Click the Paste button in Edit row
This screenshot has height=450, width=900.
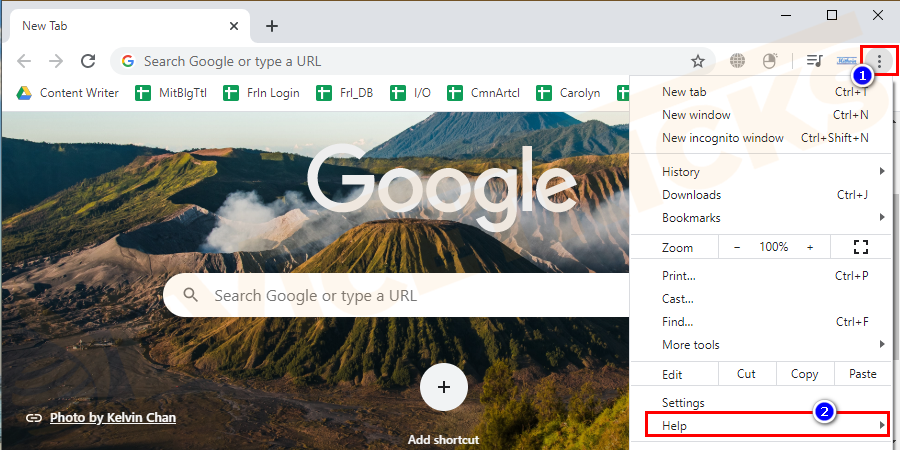[x=863, y=374]
